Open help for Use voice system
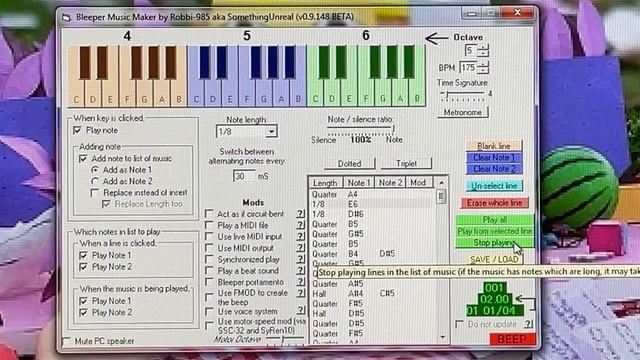Screen dimensions: 640x360 coord(300,310)
